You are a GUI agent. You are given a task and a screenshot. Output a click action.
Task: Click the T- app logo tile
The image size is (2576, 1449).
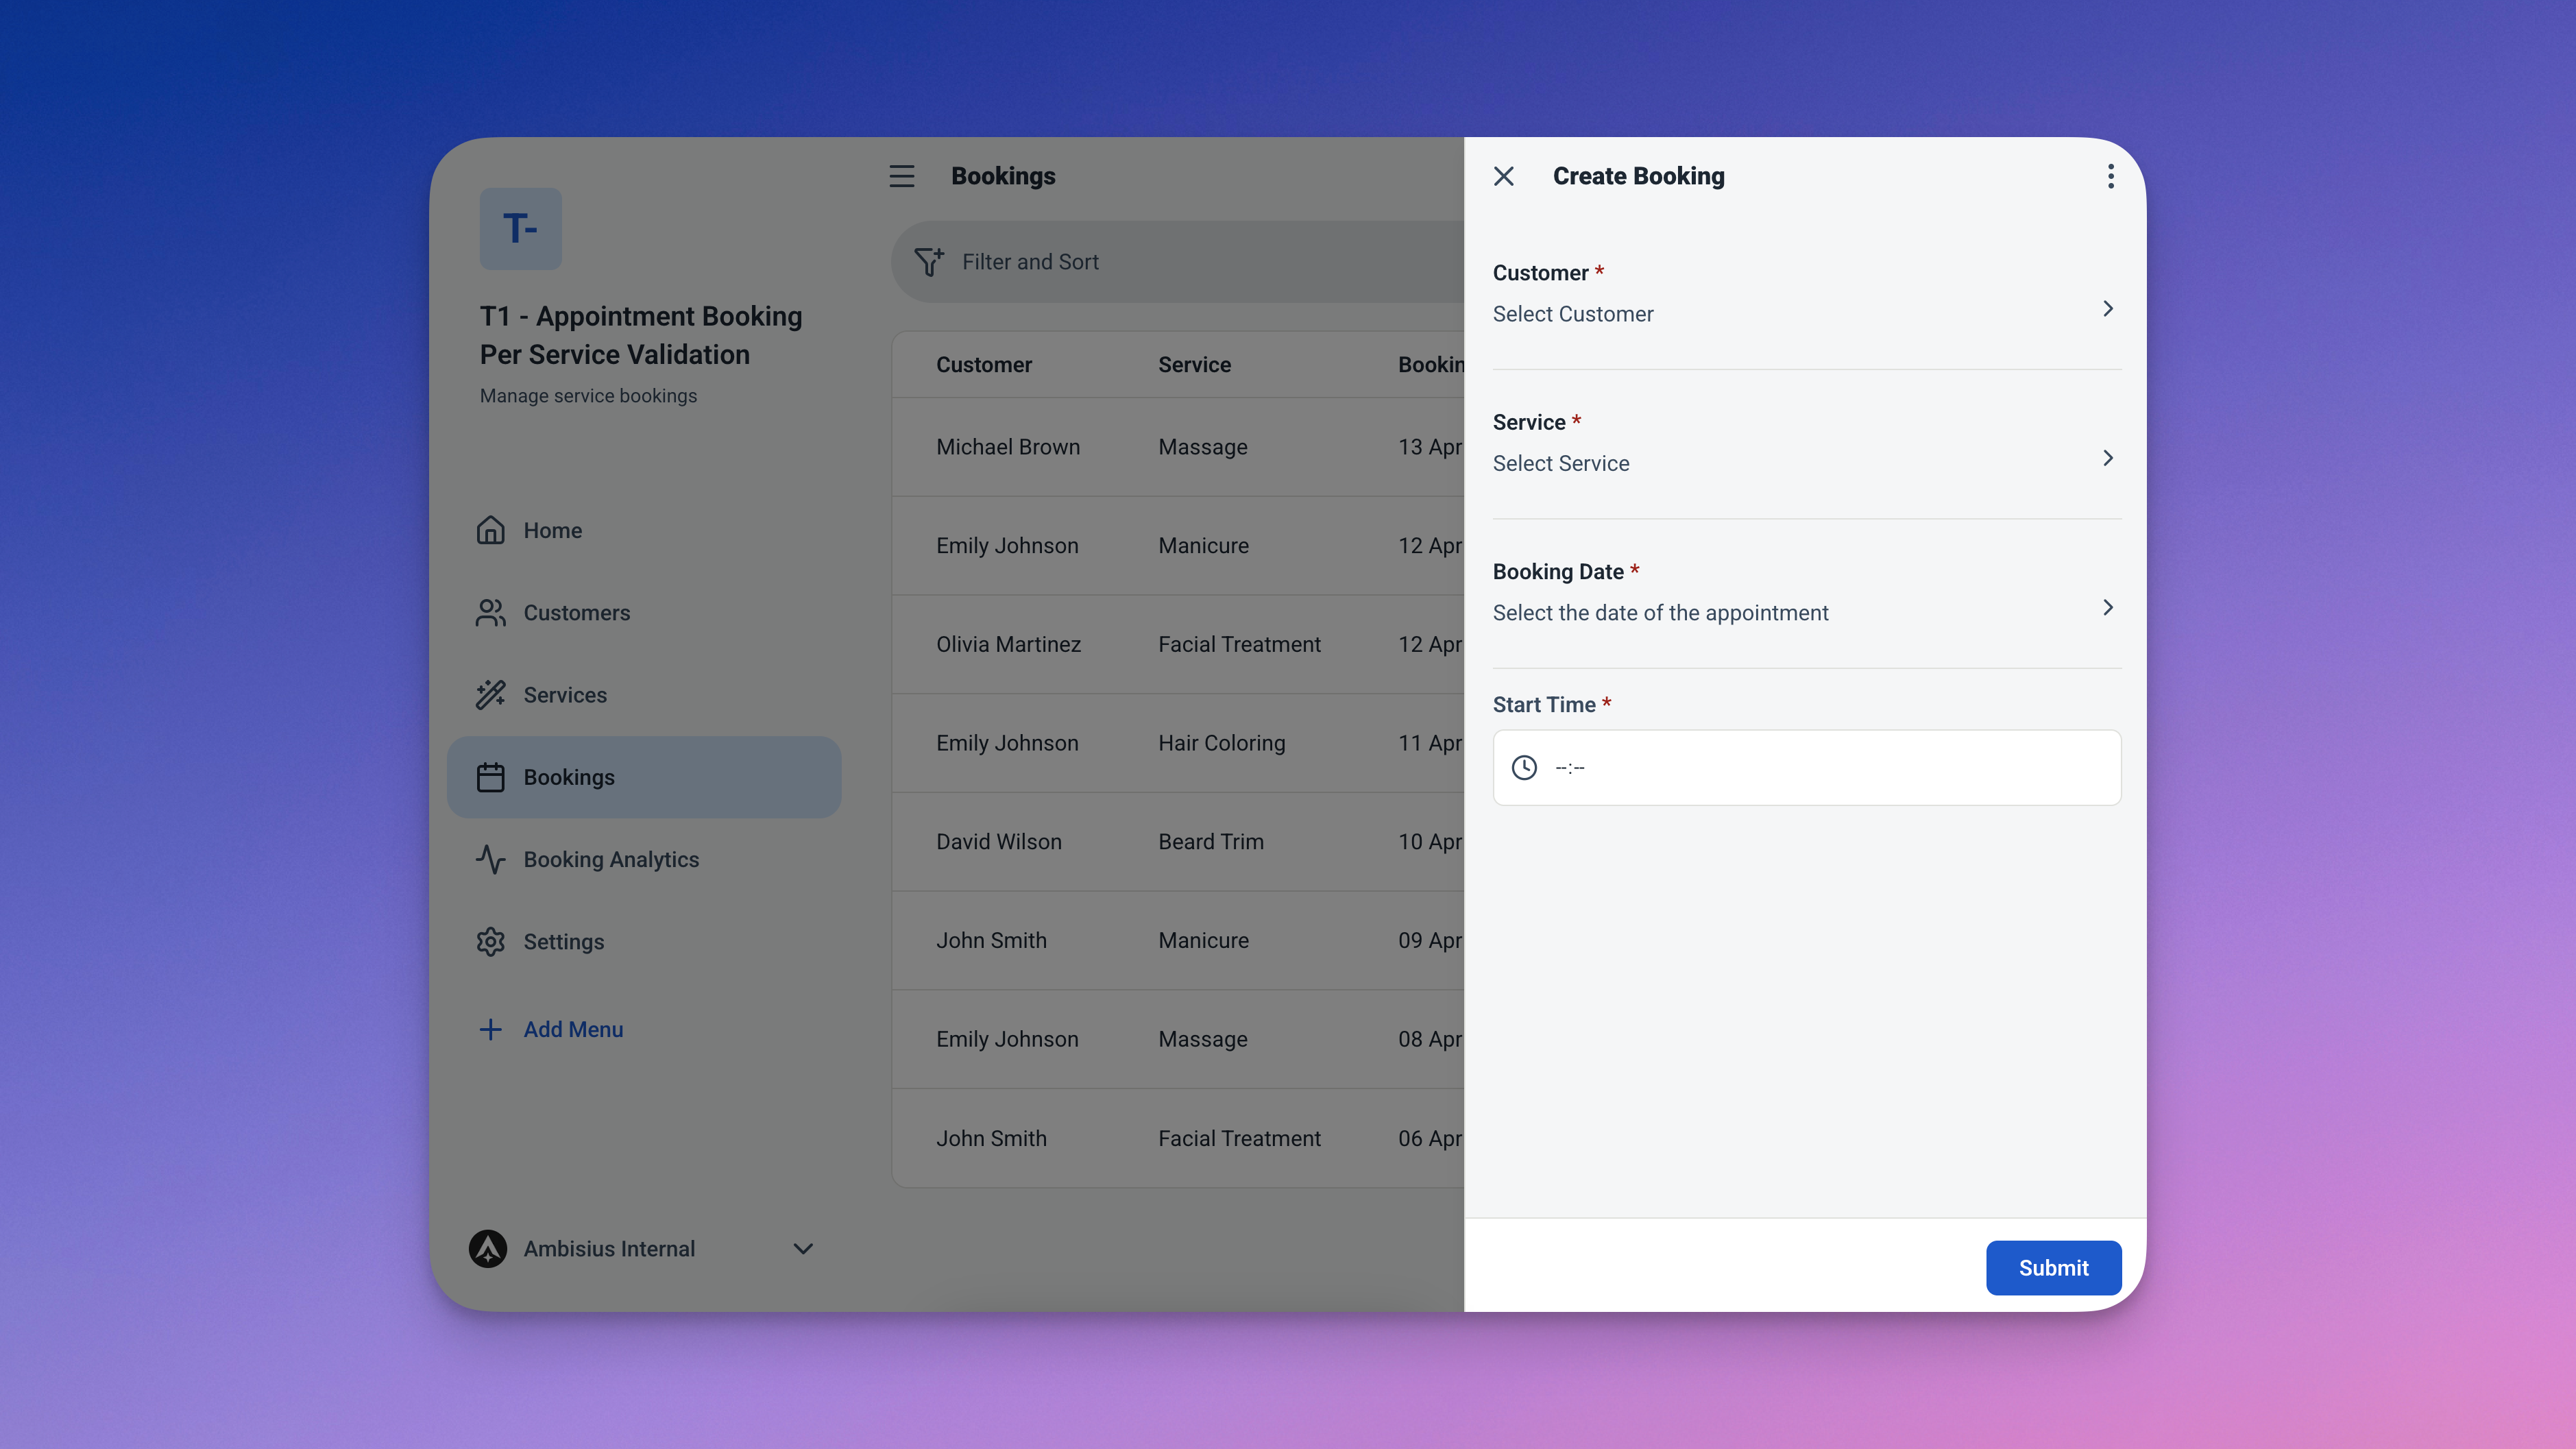520,229
